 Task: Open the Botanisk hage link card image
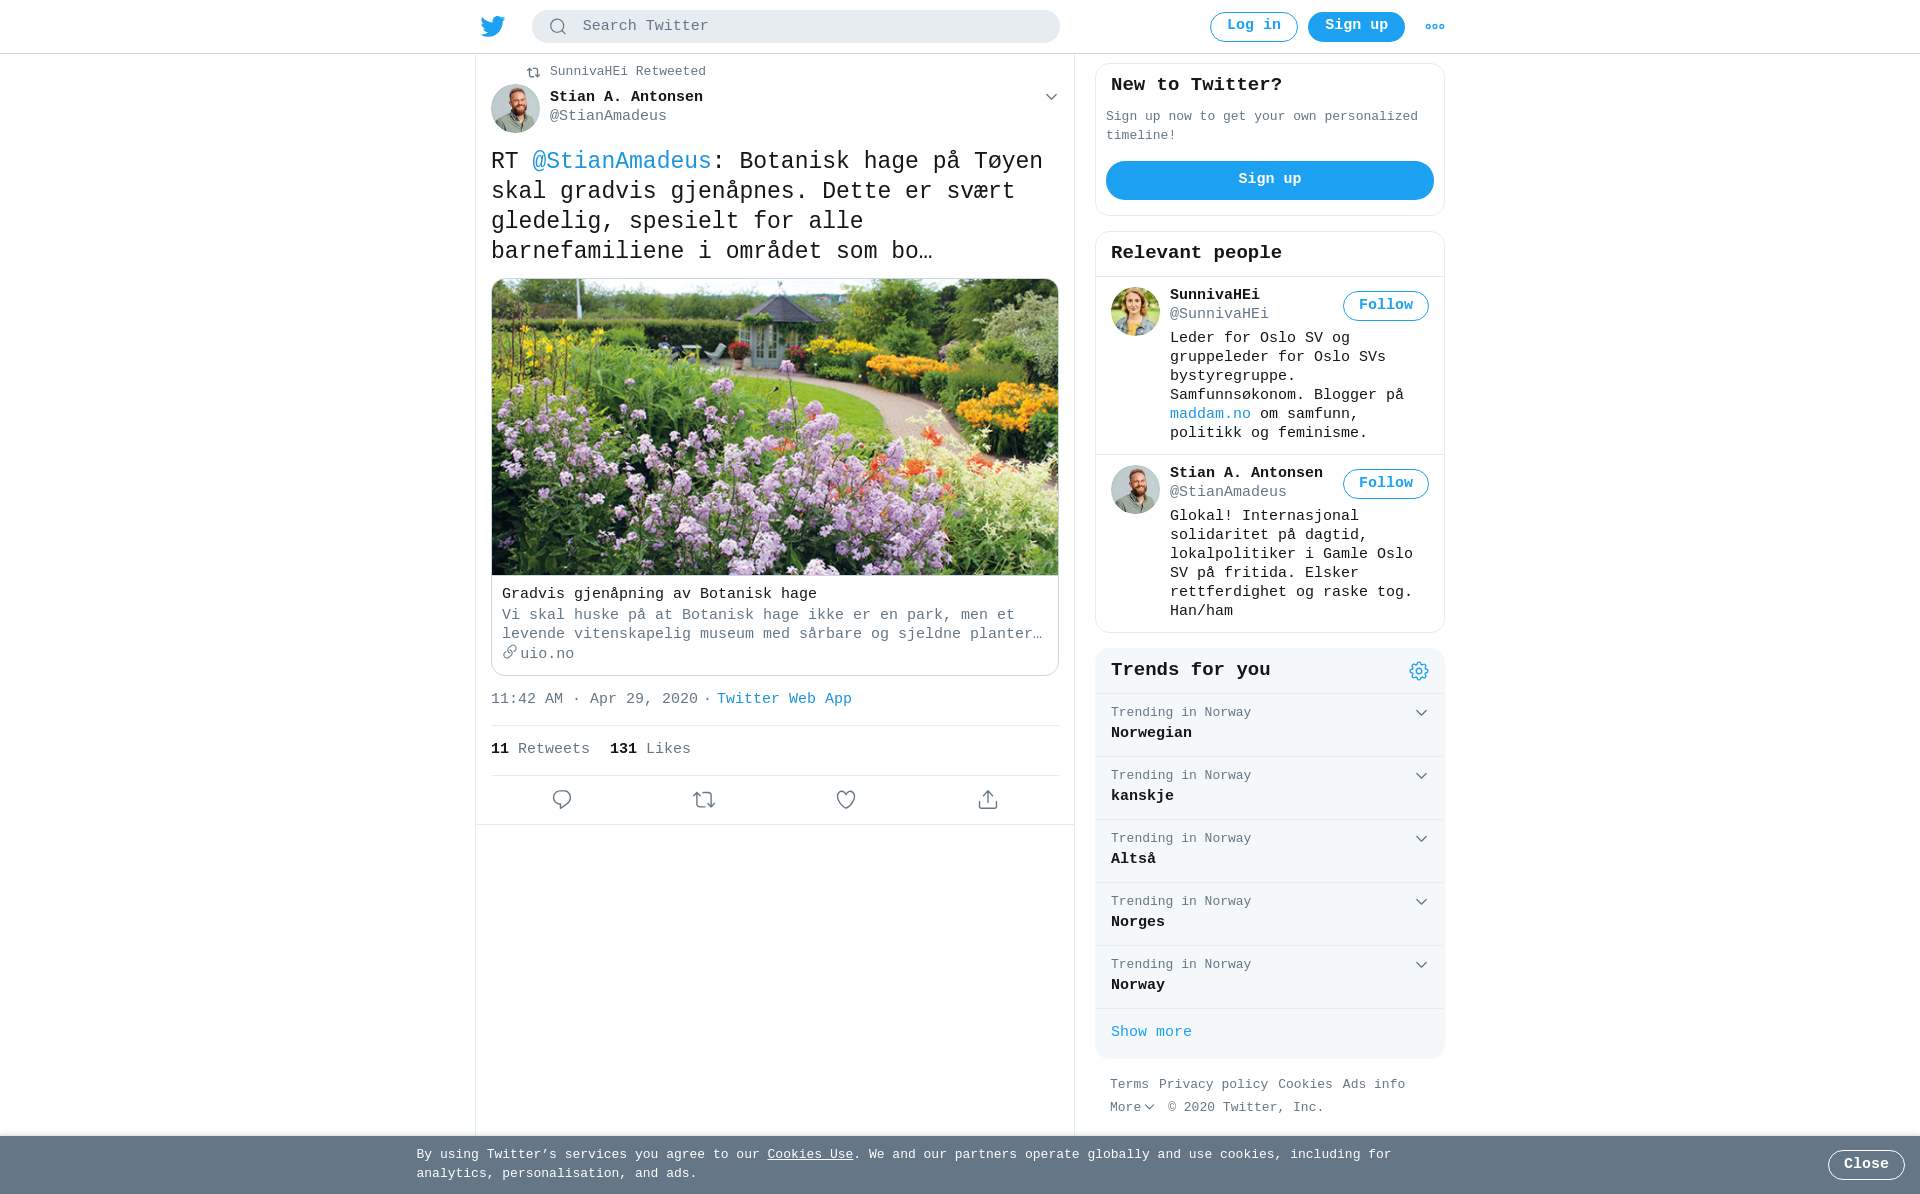point(775,427)
